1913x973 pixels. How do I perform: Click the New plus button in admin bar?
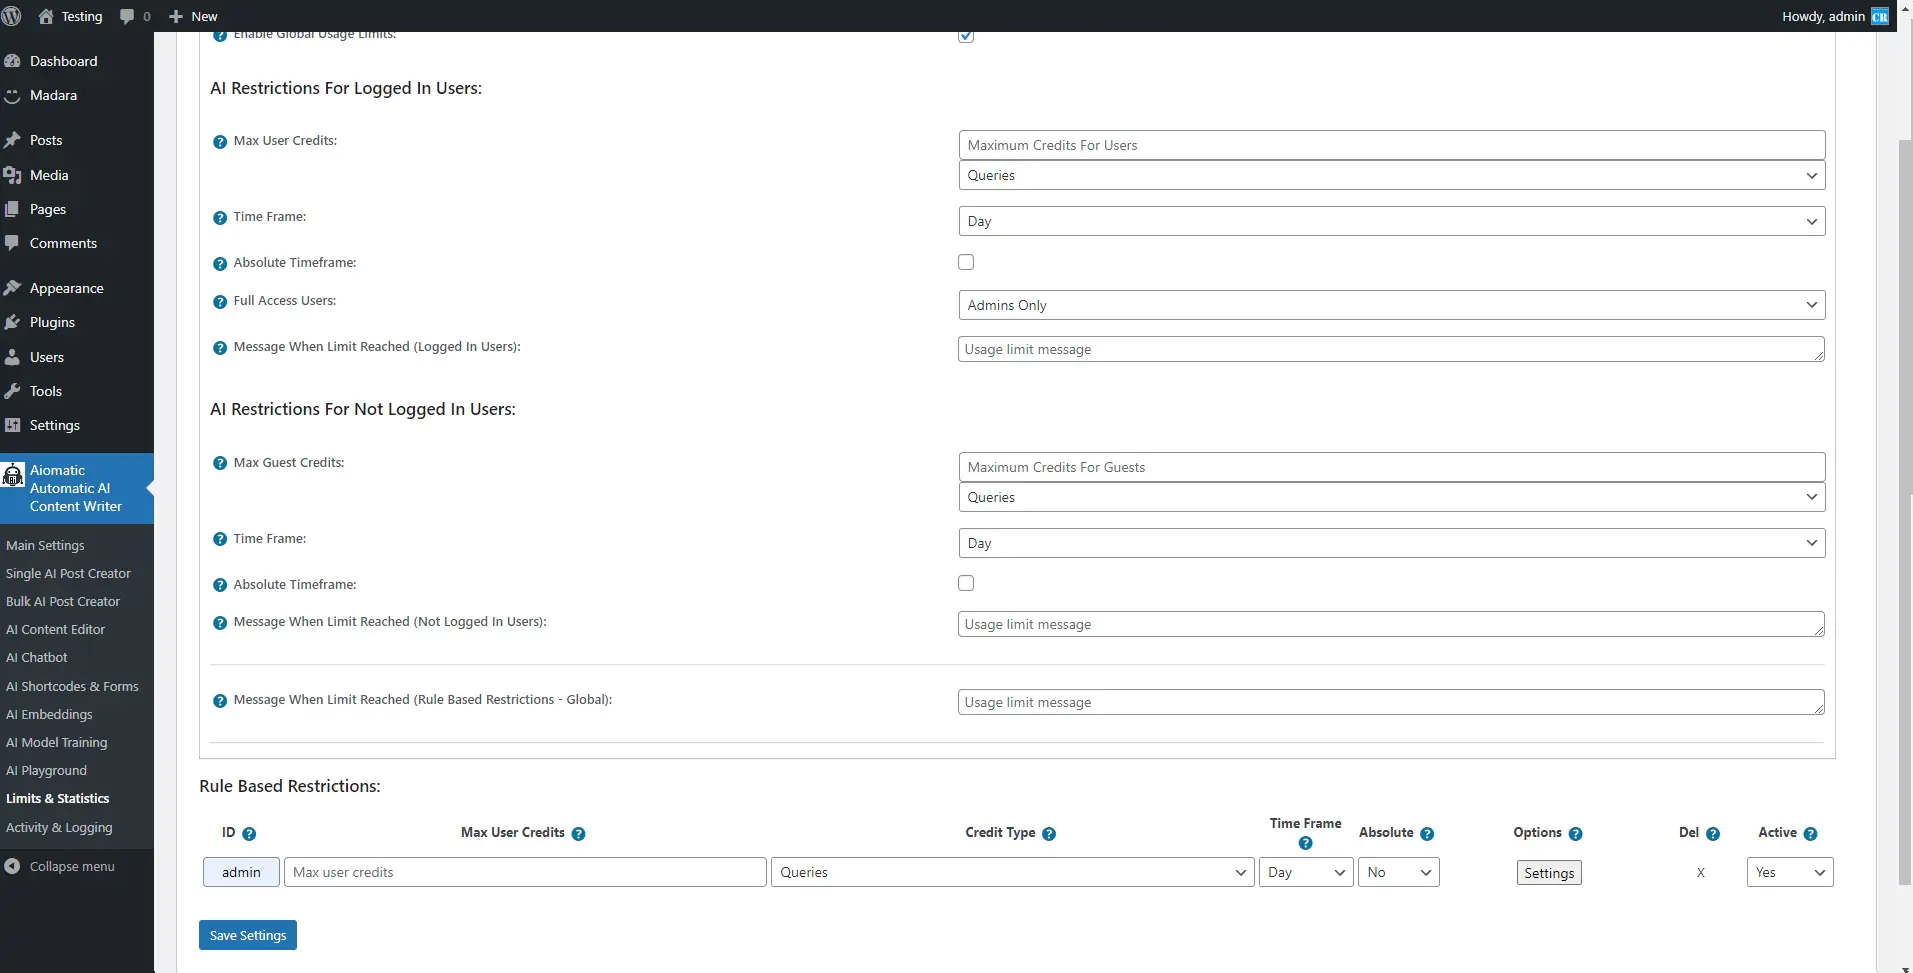pyautogui.click(x=193, y=16)
